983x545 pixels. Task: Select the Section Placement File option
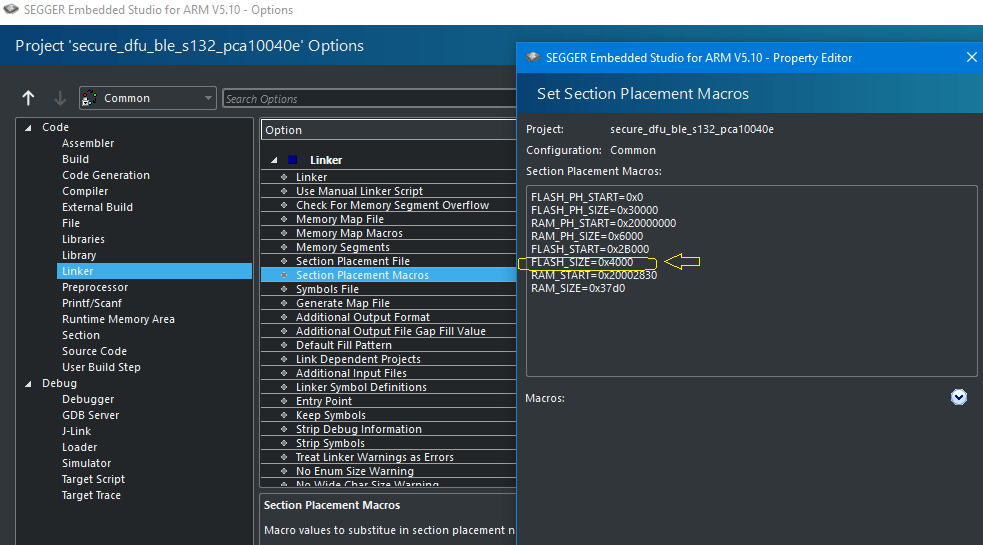[x=352, y=261]
